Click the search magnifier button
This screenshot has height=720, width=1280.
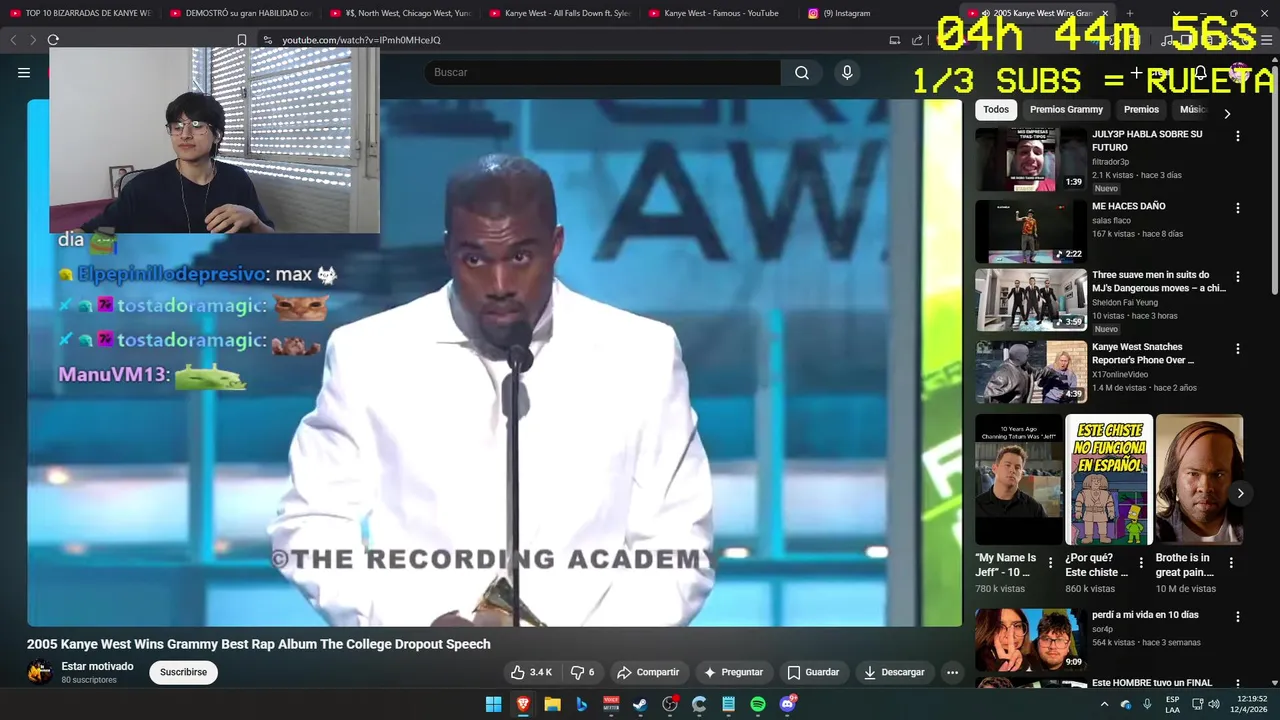[x=802, y=72]
